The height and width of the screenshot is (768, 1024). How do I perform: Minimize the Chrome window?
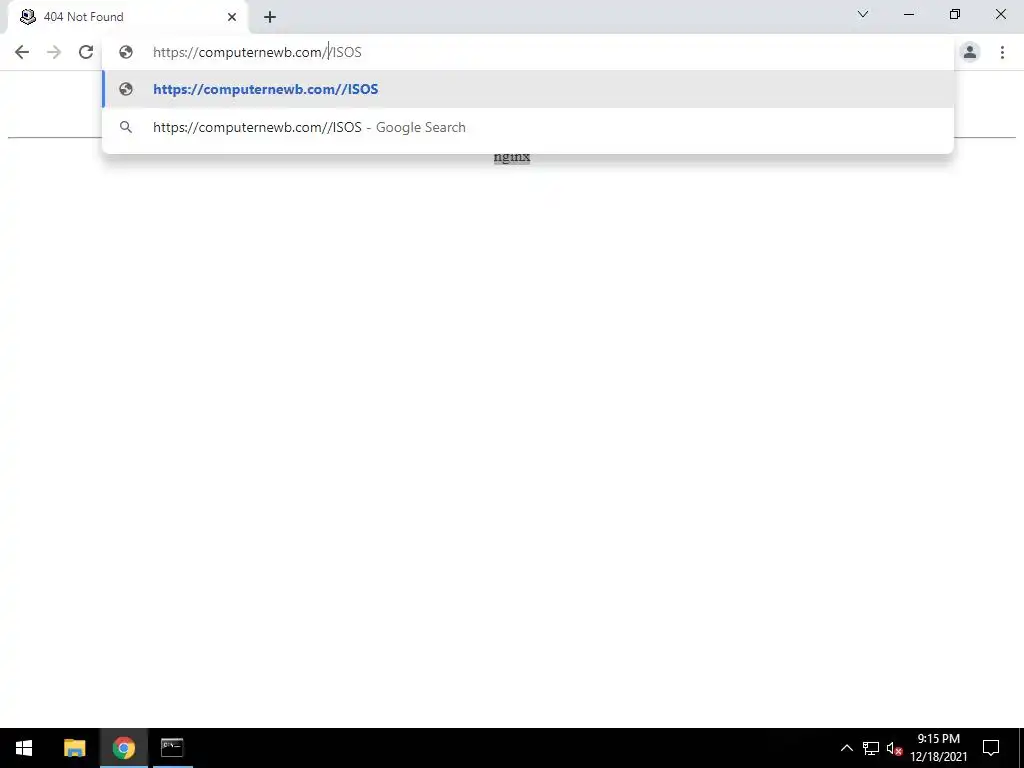point(909,14)
